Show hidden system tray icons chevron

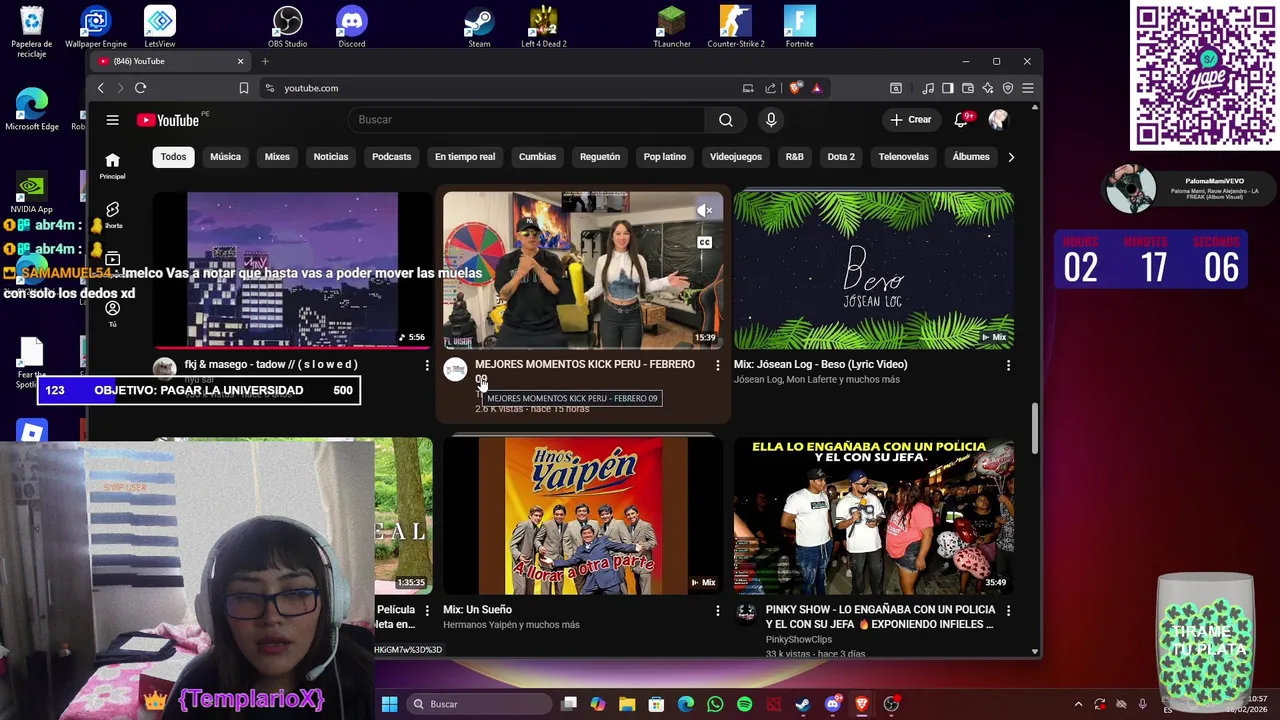1078,704
